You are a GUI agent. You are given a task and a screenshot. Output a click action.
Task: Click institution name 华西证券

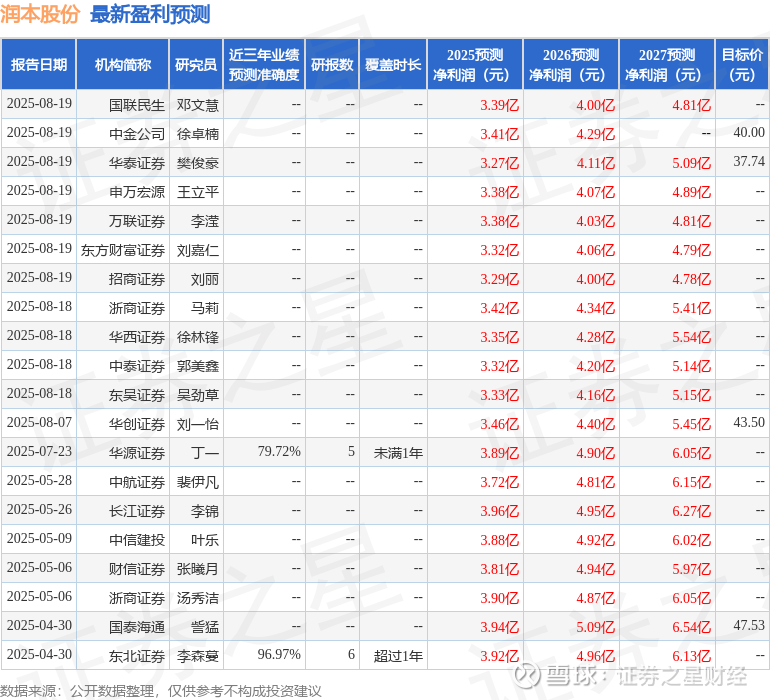(137, 336)
